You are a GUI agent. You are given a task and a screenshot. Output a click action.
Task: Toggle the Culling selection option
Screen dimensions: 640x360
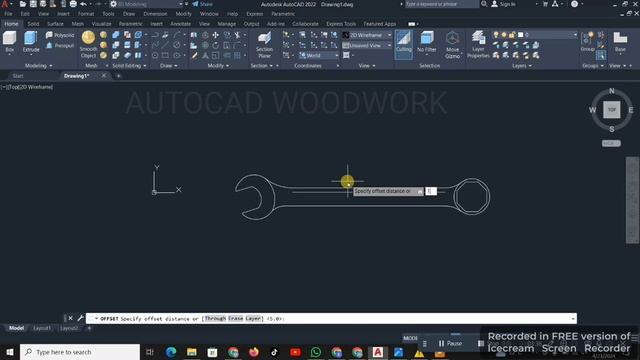404,44
